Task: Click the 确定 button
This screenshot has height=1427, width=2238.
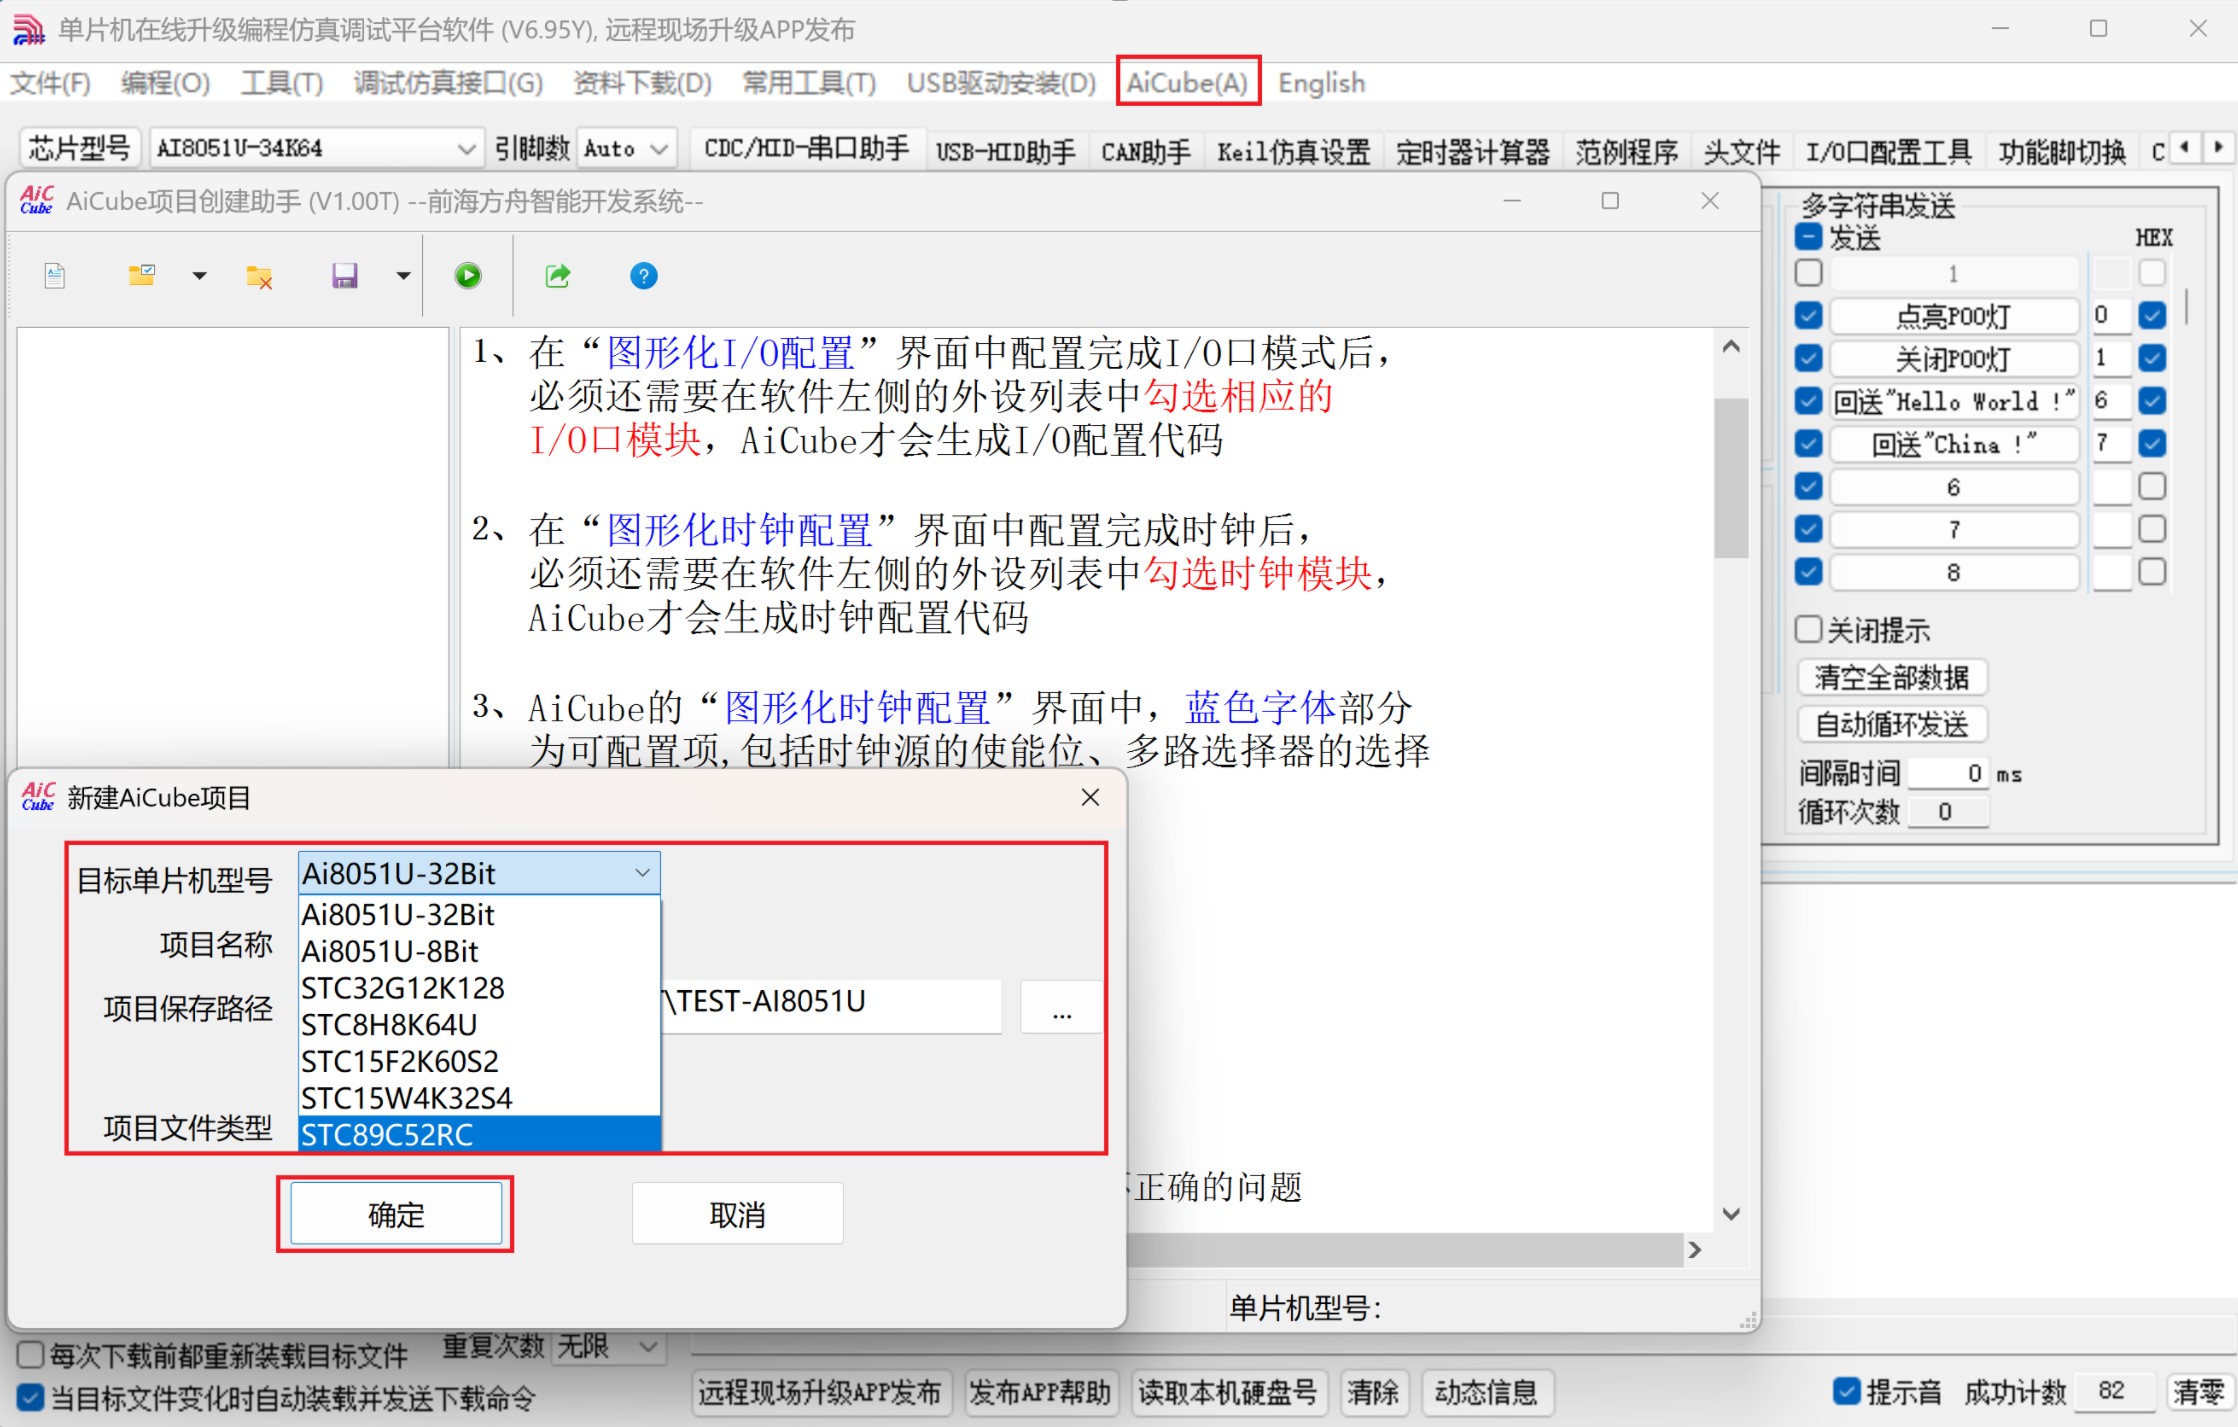Action: point(396,1214)
